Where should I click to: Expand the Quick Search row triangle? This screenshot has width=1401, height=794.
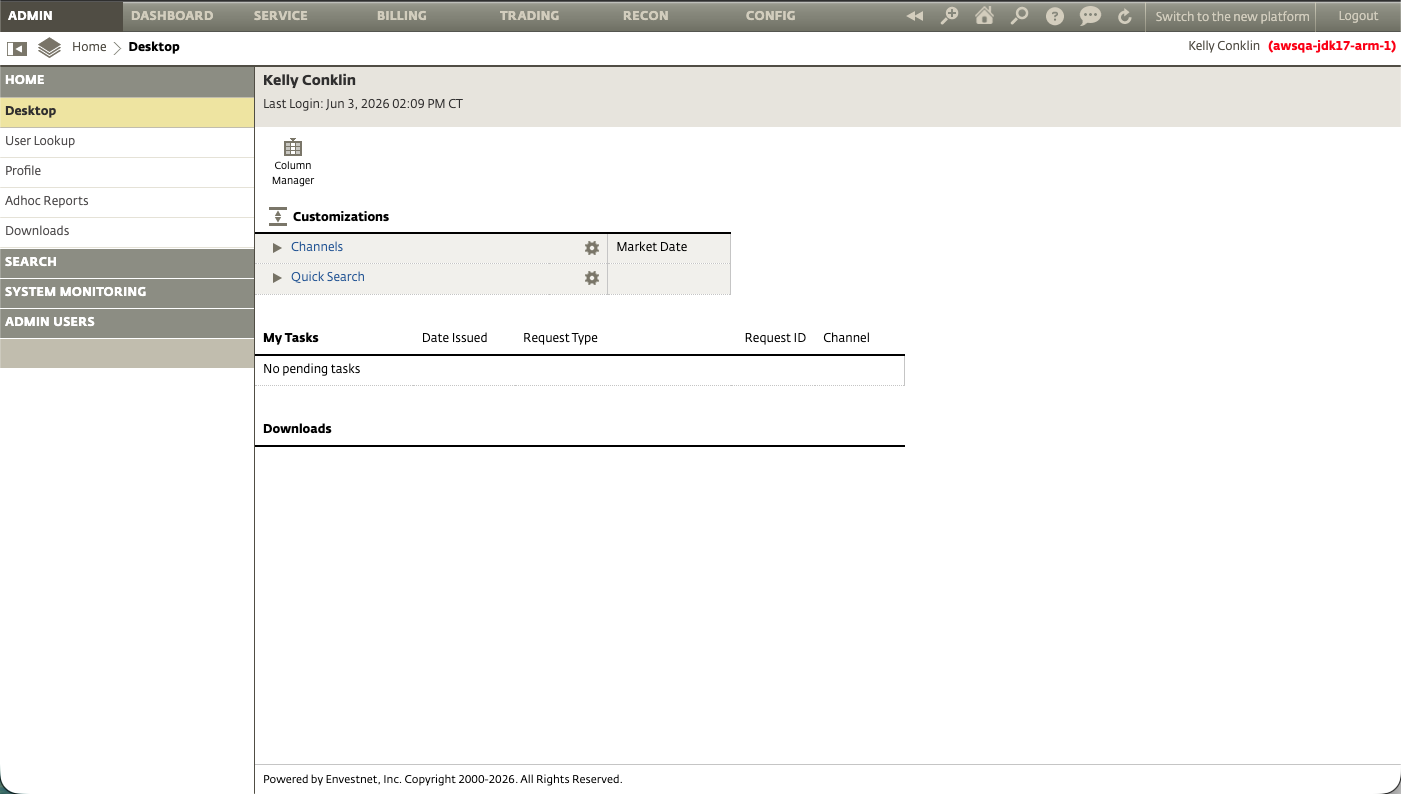click(x=277, y=277)
